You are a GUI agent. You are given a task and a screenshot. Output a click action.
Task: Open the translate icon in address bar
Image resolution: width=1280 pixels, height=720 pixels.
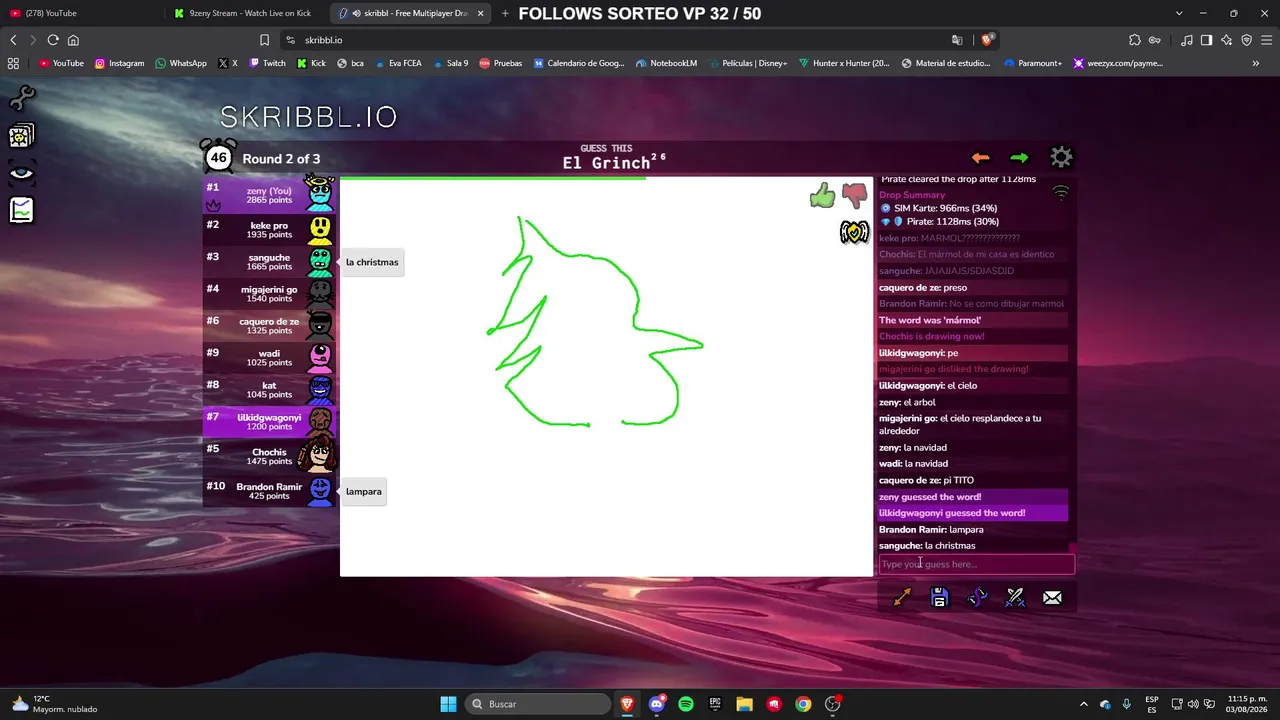click(957, 40)
